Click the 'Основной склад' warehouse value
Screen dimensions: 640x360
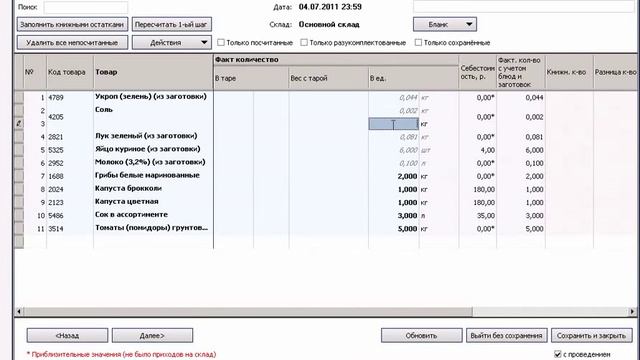coord(329,24)
